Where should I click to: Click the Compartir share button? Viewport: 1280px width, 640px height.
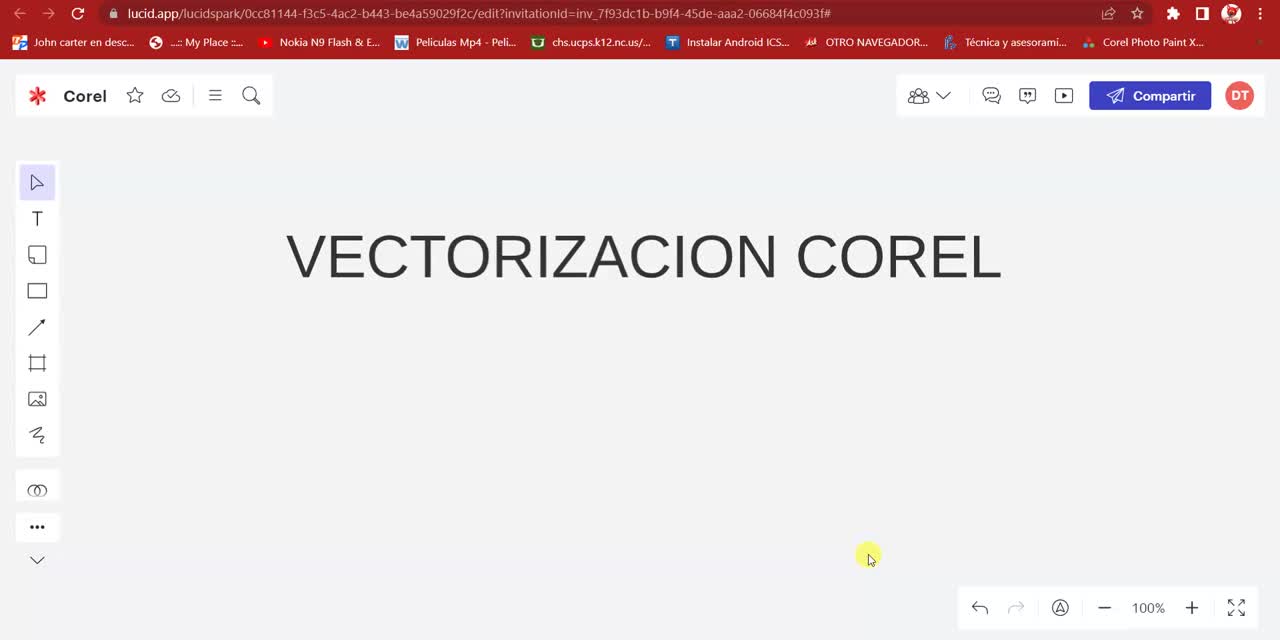click(1150, 96)
